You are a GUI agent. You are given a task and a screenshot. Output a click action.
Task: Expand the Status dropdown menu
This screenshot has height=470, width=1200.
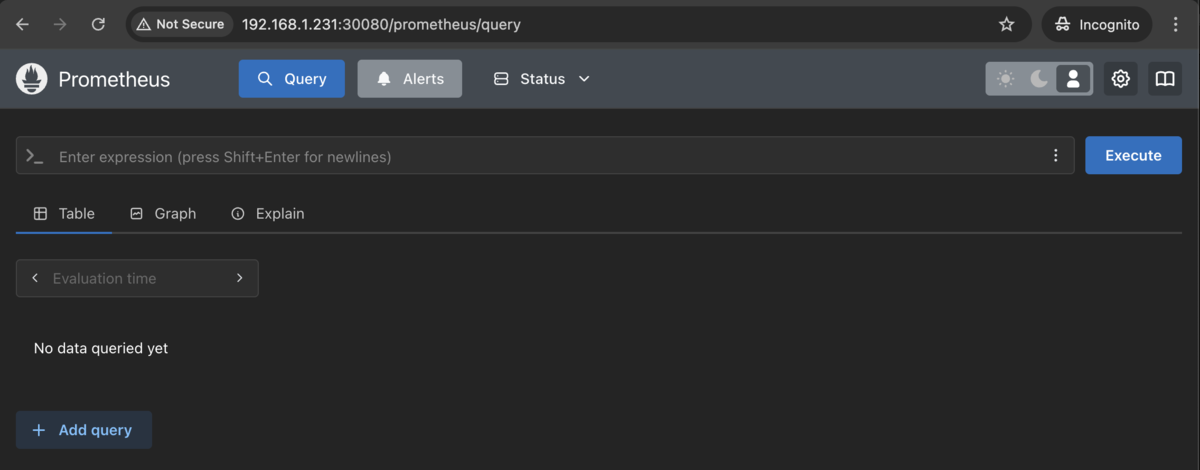coord(542,79)
